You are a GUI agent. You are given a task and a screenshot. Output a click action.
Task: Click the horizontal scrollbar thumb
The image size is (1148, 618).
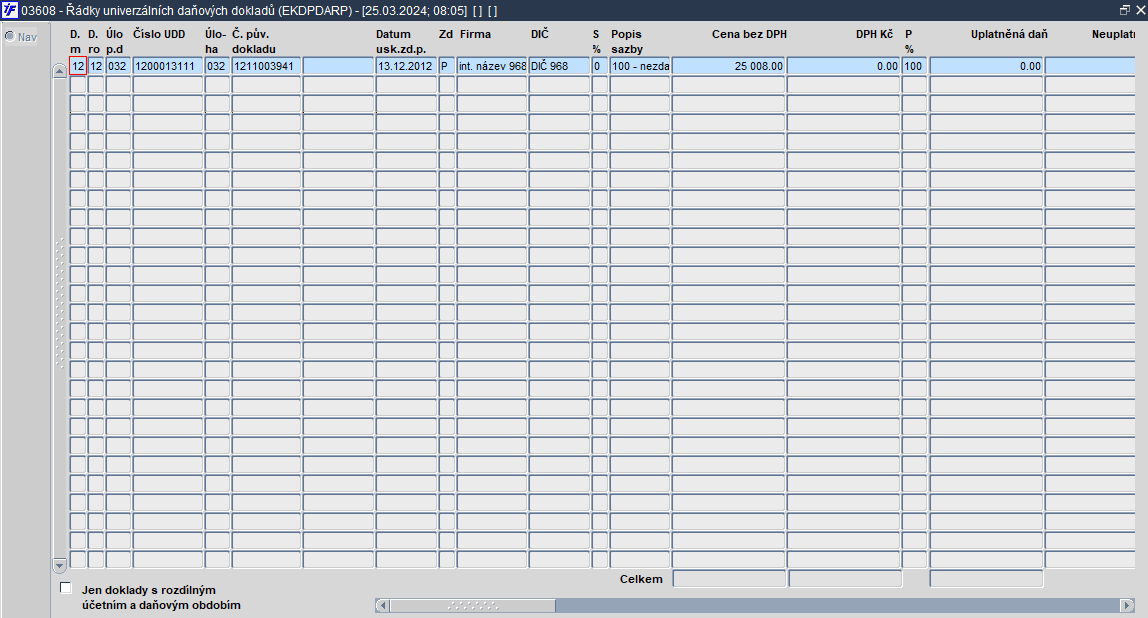472,606
